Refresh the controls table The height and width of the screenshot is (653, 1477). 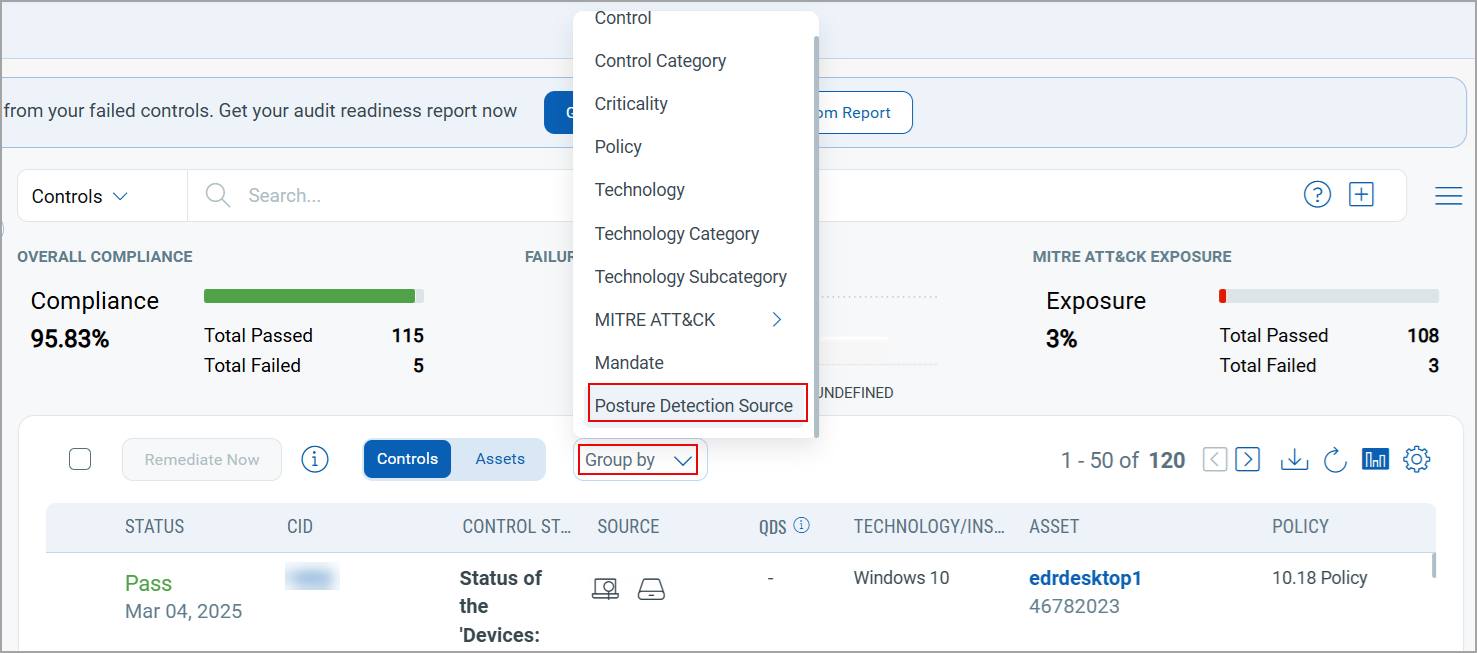1335,459
